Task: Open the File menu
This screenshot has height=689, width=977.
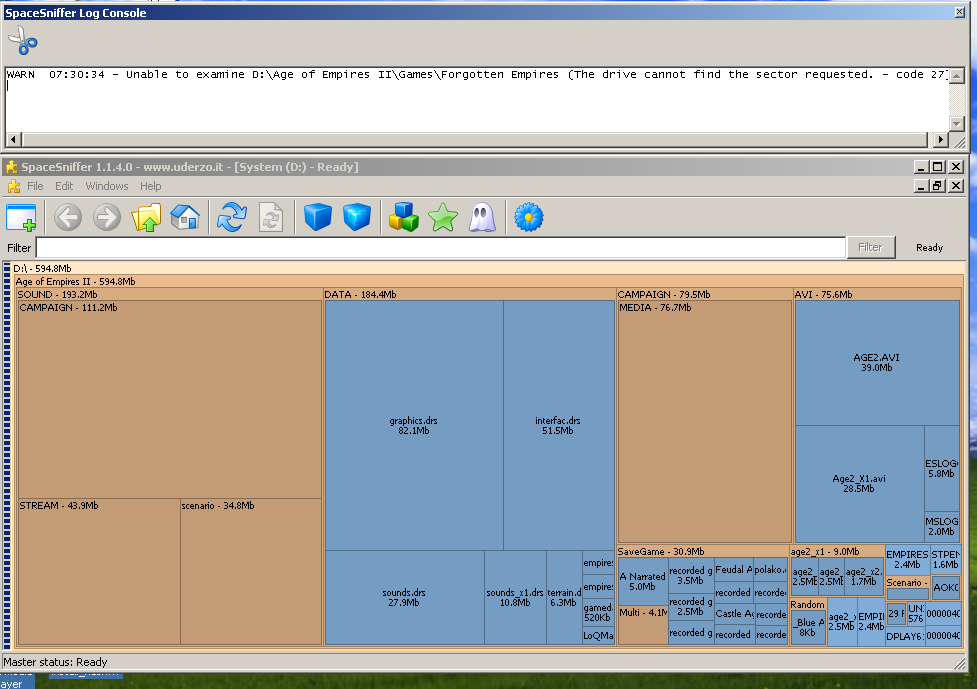Action: [x=36, y=186]
